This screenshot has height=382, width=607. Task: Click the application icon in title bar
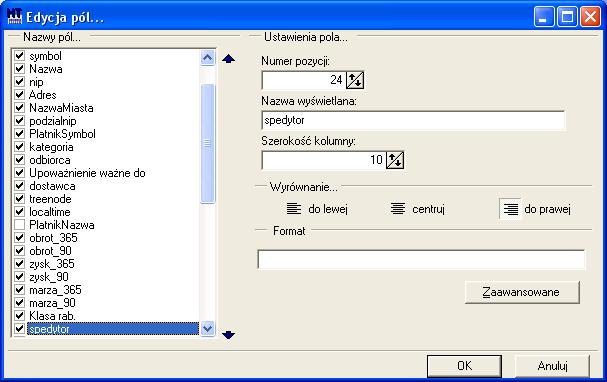[15, 17]
